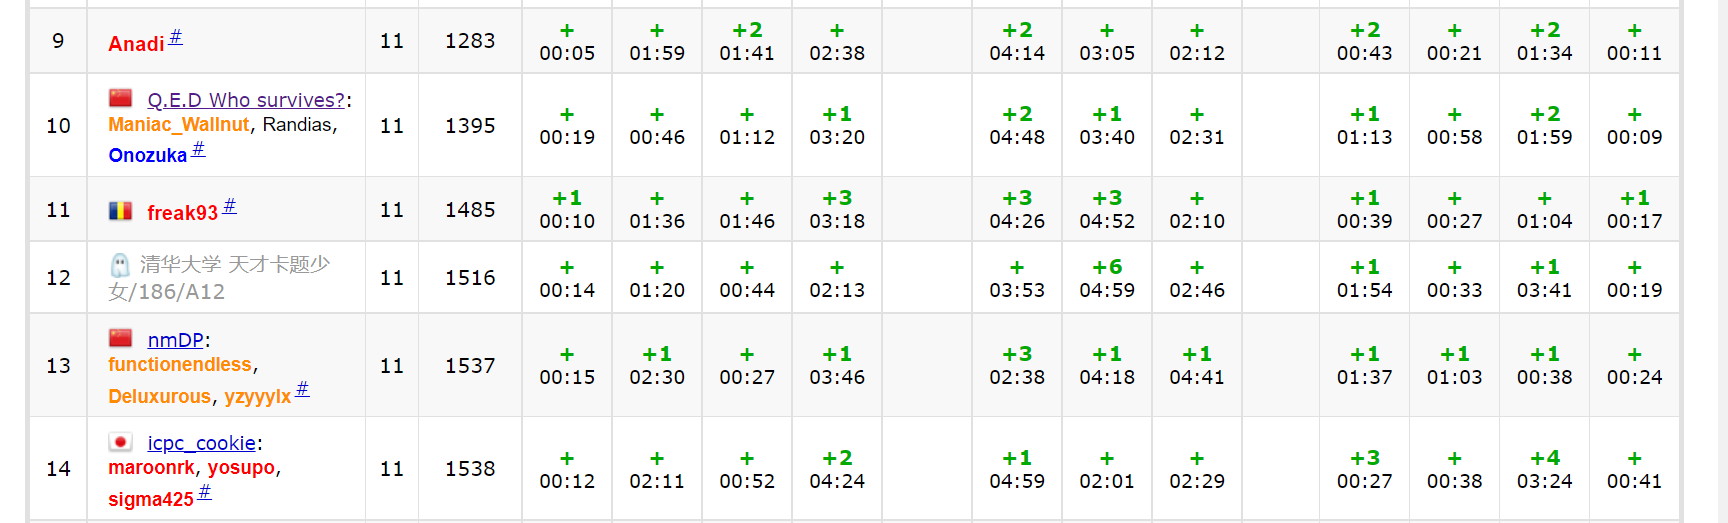
Task: Click the Romania flag next to freak93
Action: pos(121,211)
